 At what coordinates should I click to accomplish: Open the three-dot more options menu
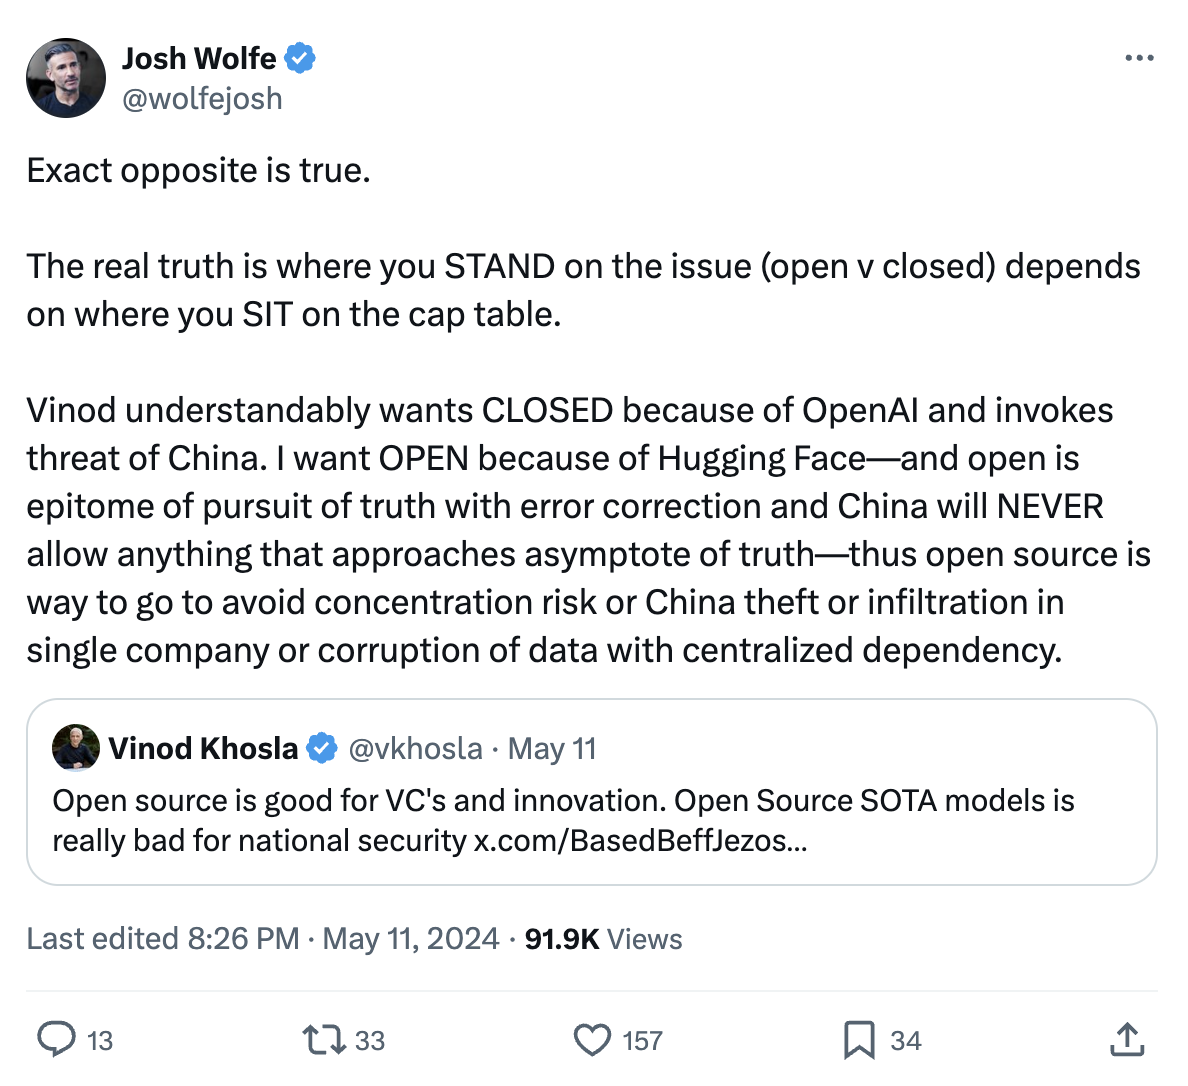click(x=1139, y=59)
